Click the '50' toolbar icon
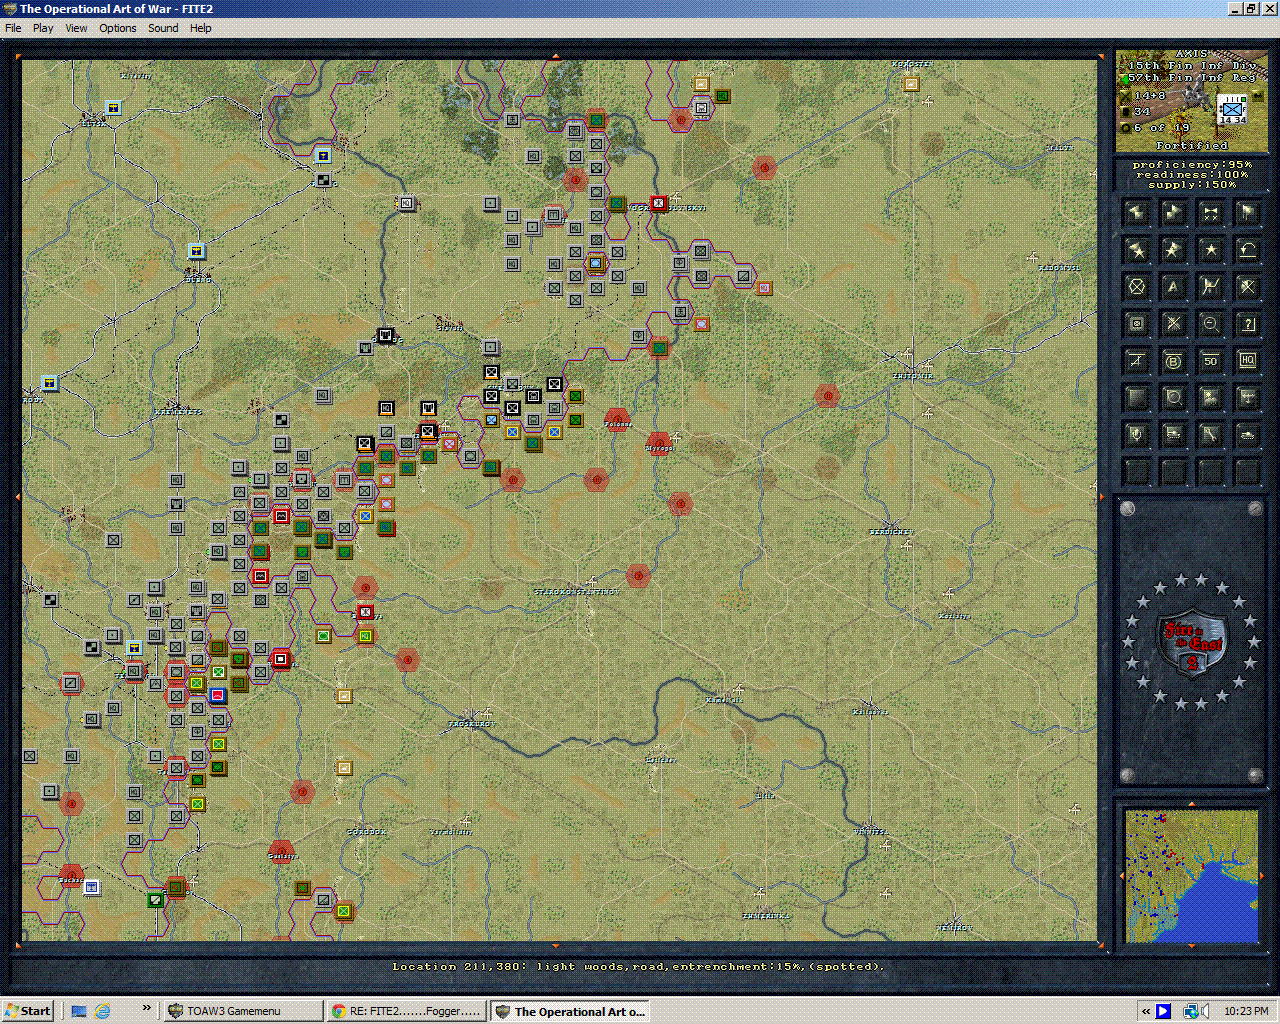The image size is (1280, 1024). click(x=1210, y=361)
